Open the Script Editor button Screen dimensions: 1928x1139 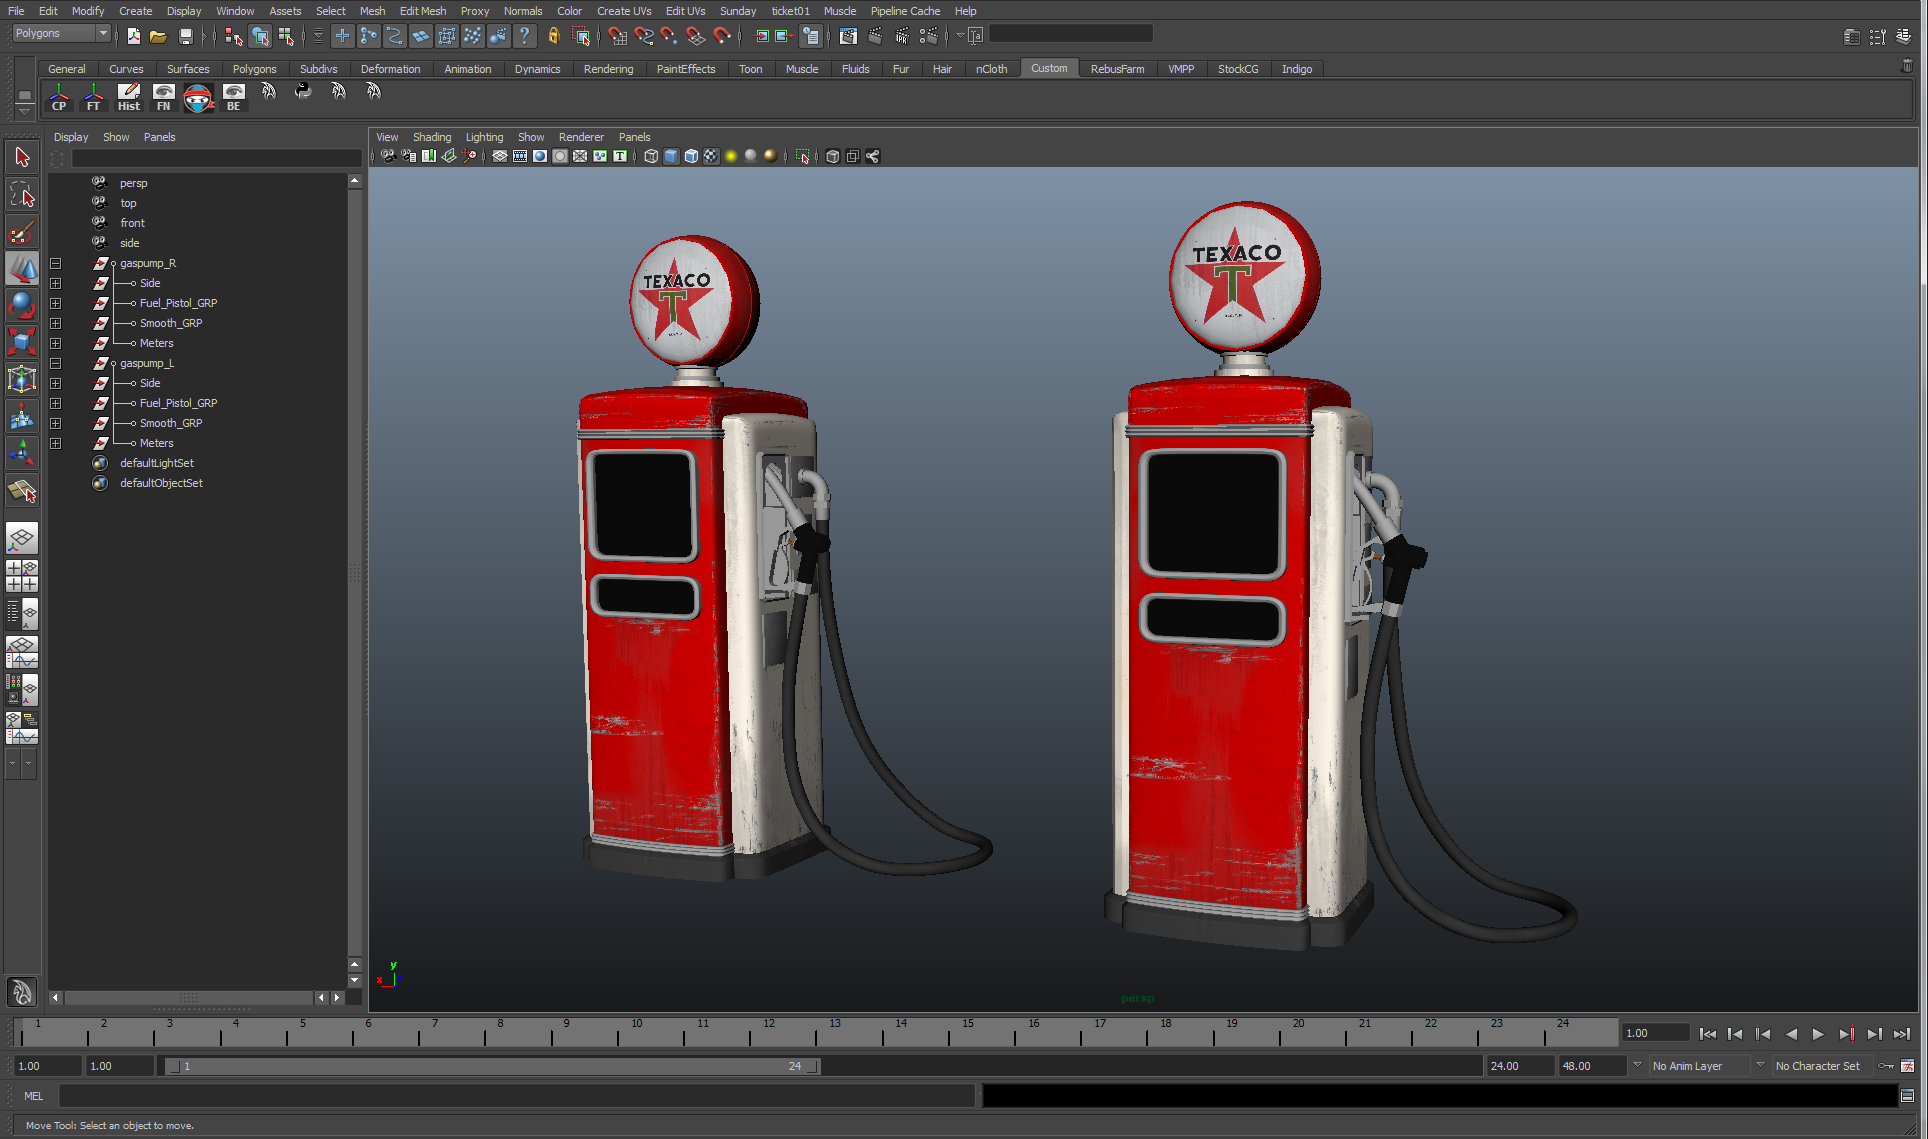[x=1907, y=1096]
